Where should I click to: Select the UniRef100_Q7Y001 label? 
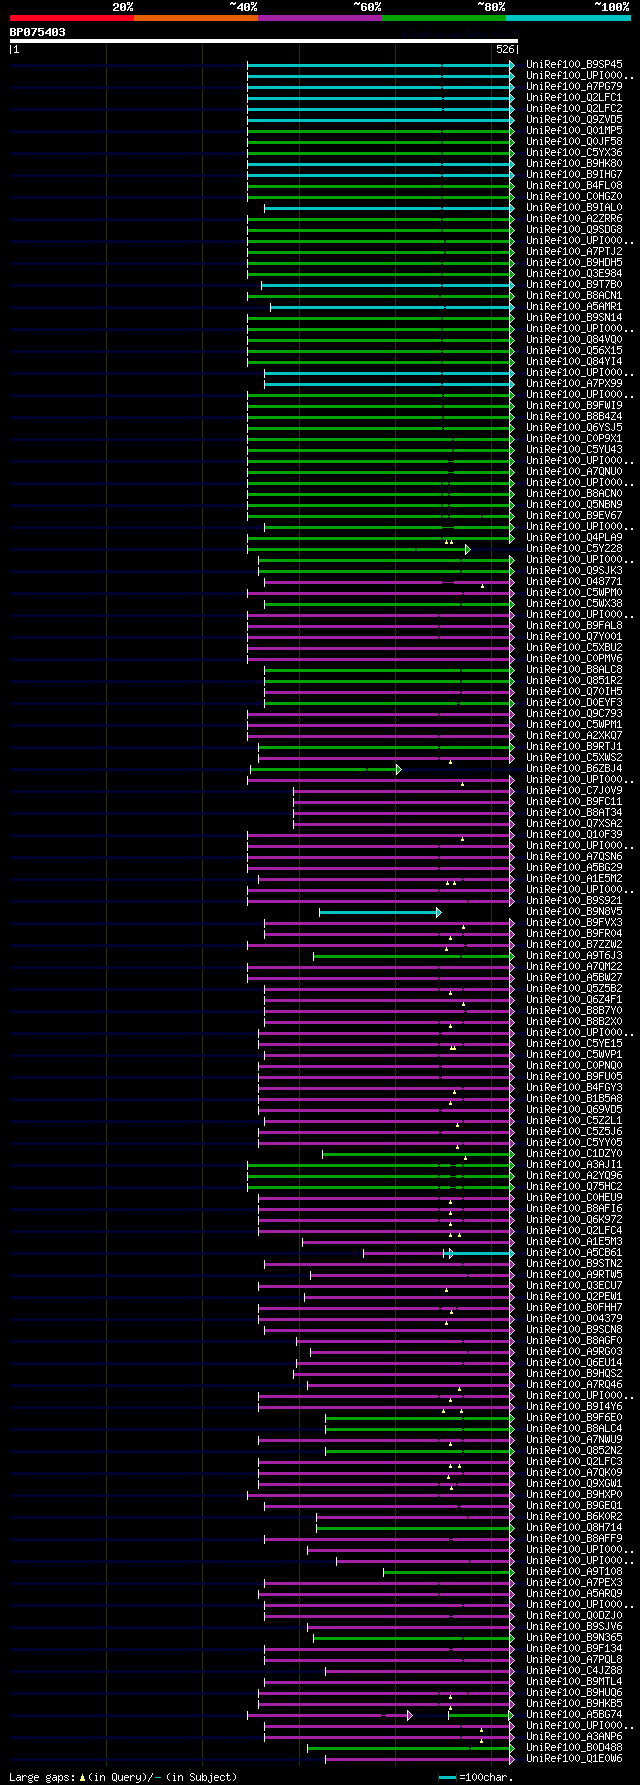pos(574,636)
